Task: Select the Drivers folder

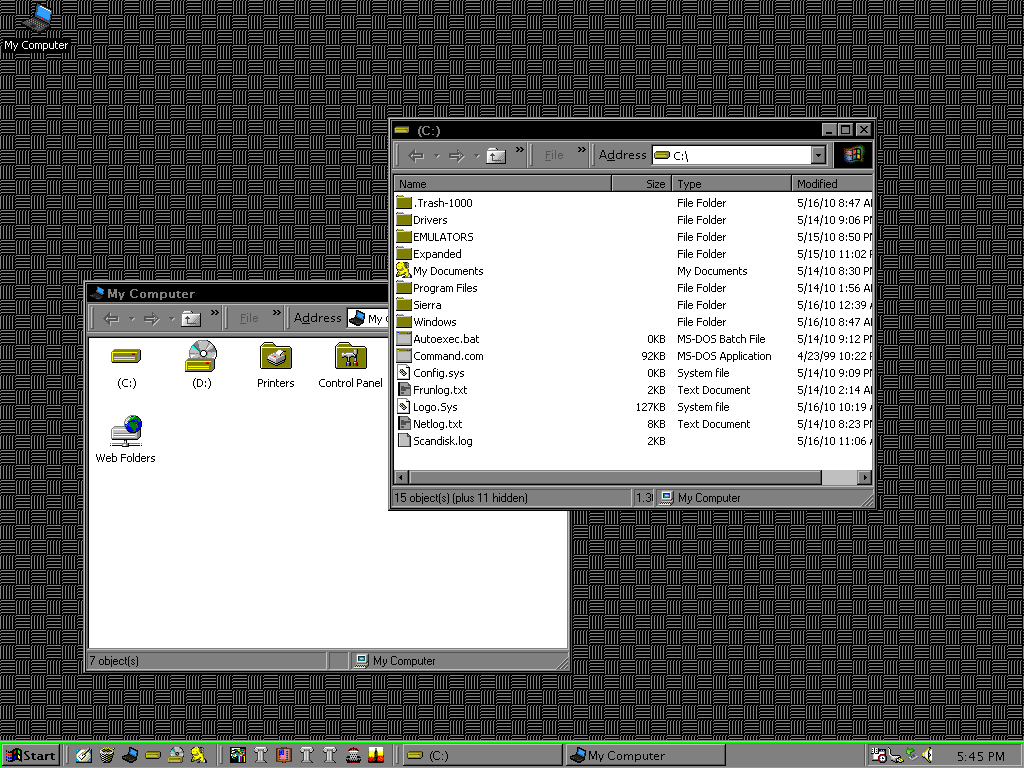Action: point(422,220)
